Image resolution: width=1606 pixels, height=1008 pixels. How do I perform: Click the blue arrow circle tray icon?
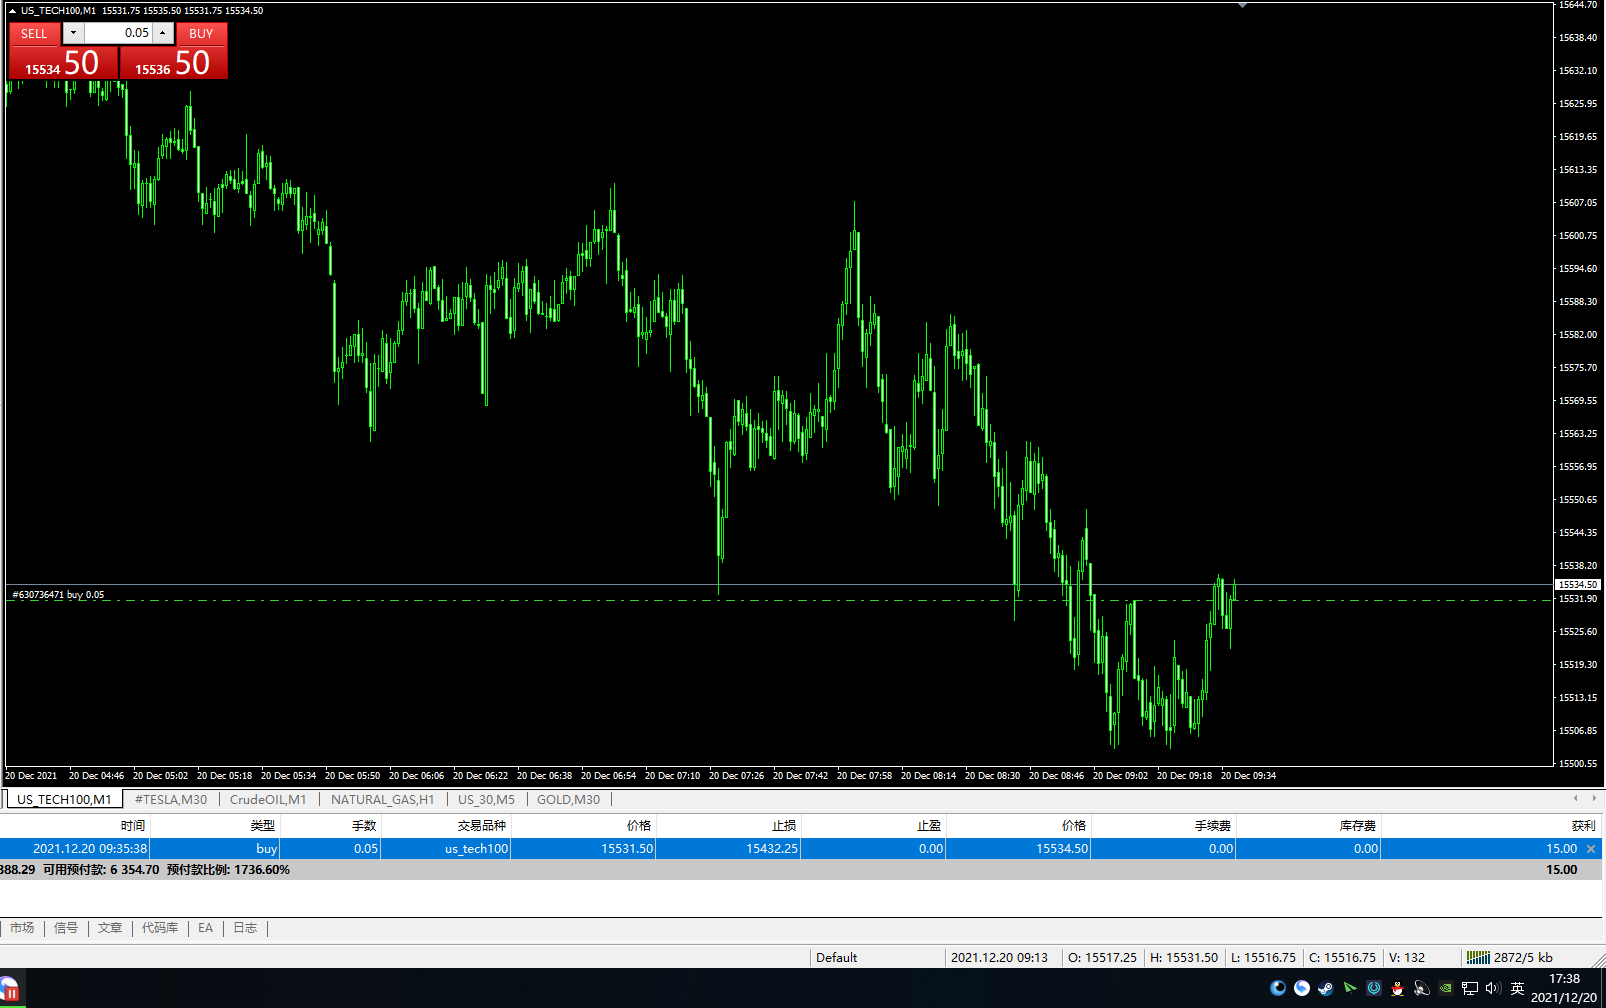(x=1302, y=988)
